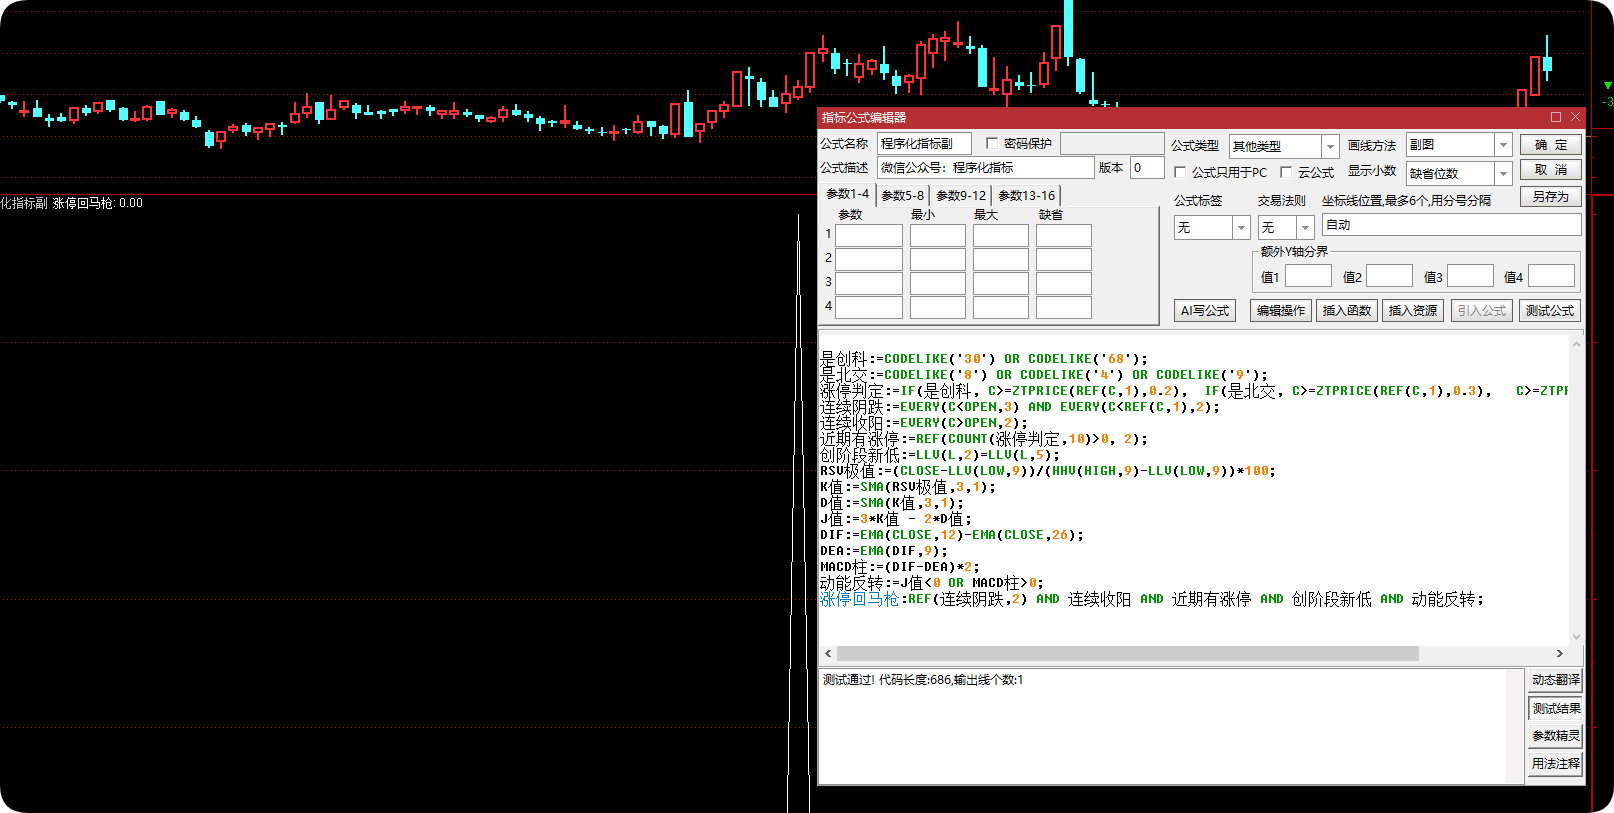
Task: Open the 参数精灵 panel
Action: [x=1556, y=736]
